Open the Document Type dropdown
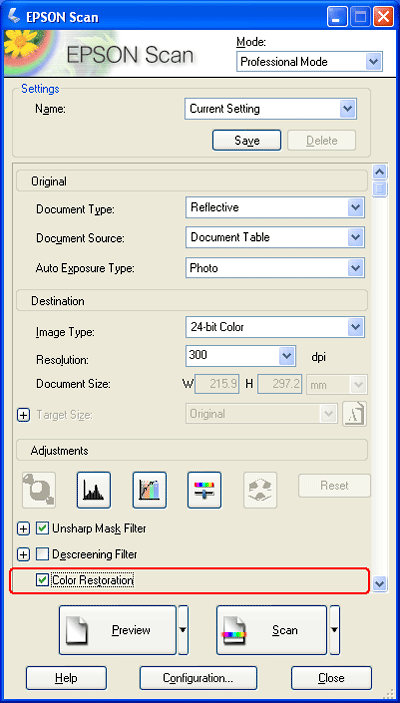The image size is (400, 703). click(275, 208)
